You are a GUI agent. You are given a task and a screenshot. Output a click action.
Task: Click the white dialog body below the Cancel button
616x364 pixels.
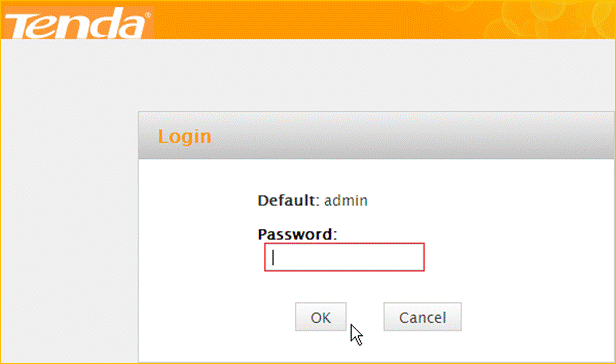(x=422, y=347)
